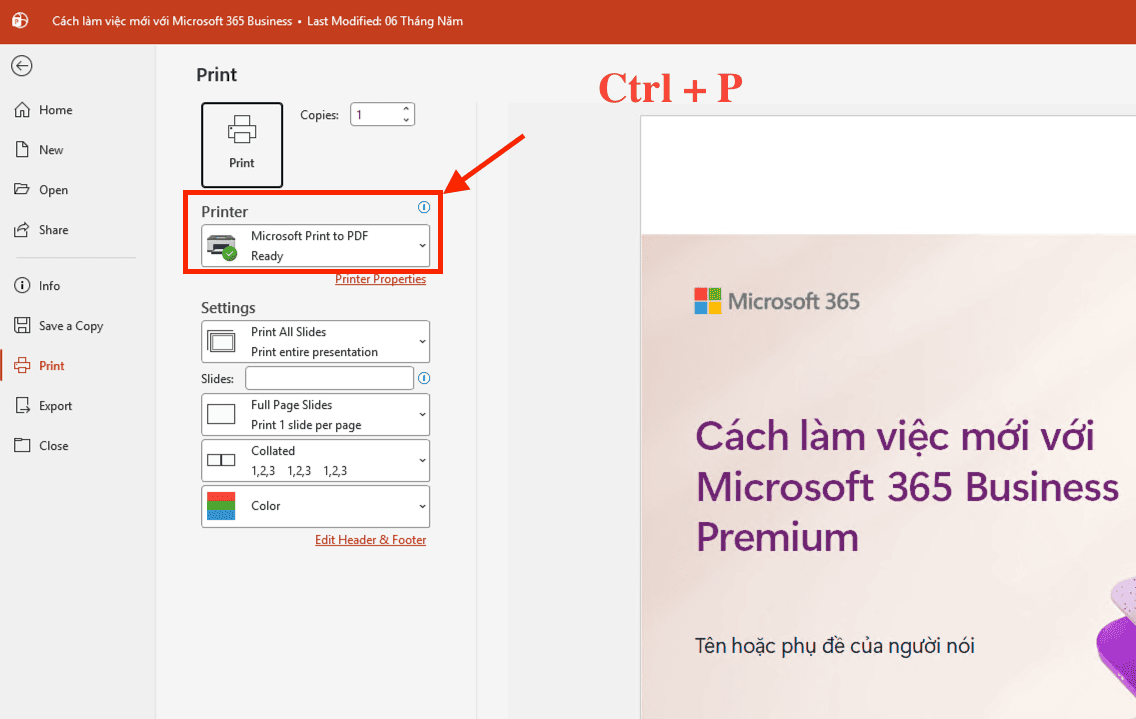Screen dimensions: 1136x719
Task: Click the Microsoft 365 logo in the preview
Action: (x=777, y=301)
